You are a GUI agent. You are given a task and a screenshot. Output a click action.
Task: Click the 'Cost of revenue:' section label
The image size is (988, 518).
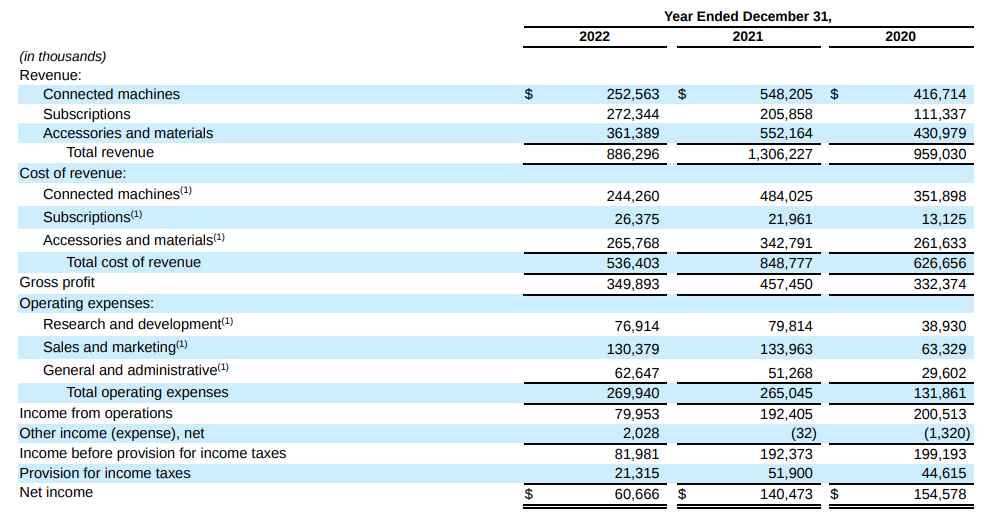click(72, 173)
